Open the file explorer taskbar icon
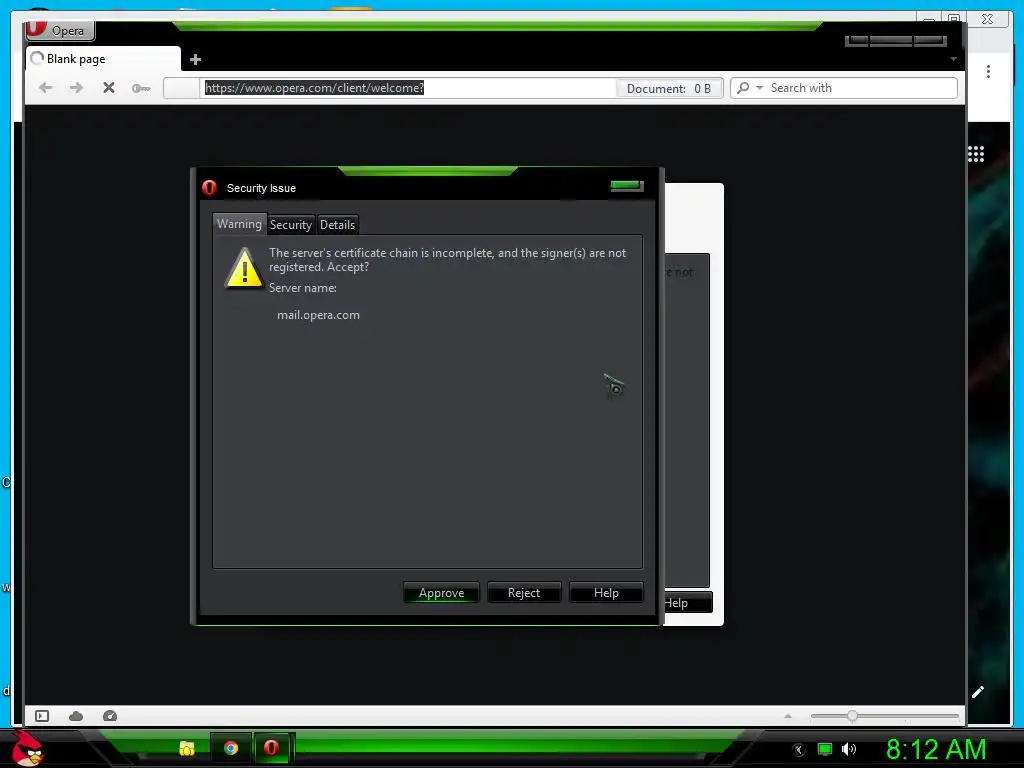The width and height of the screenshot is (1024, 768). [x=187, y=748]
